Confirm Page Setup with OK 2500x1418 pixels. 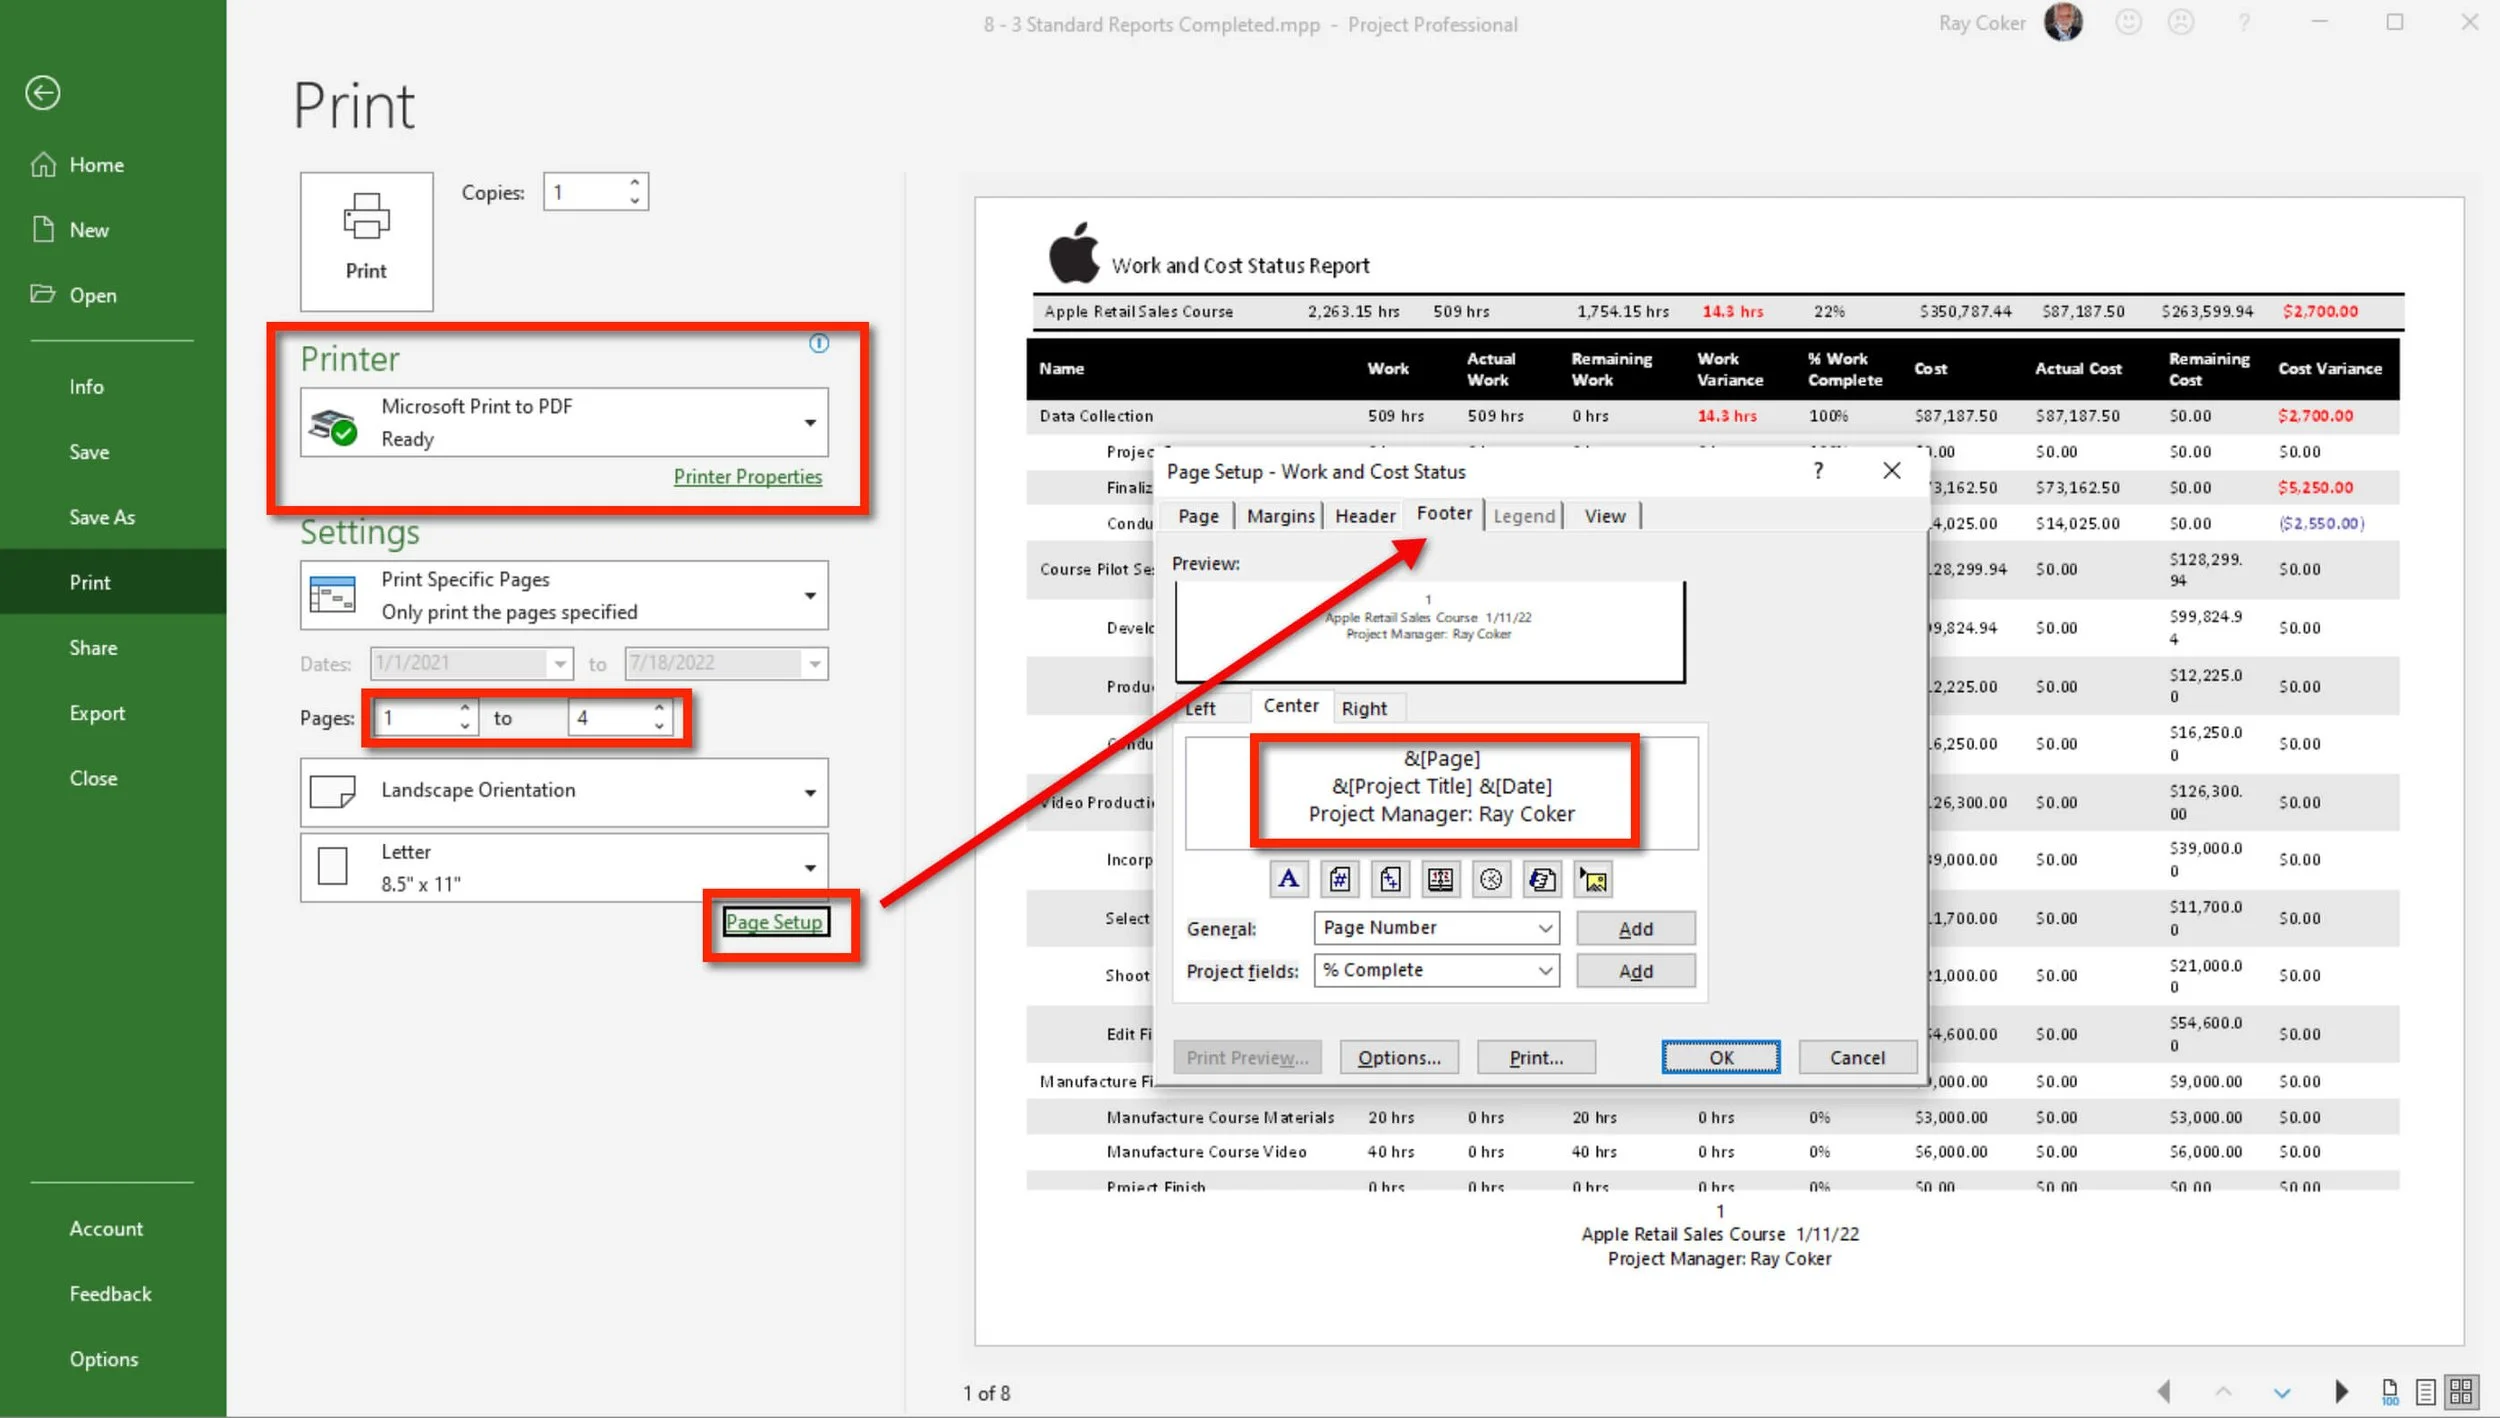1720,1058
